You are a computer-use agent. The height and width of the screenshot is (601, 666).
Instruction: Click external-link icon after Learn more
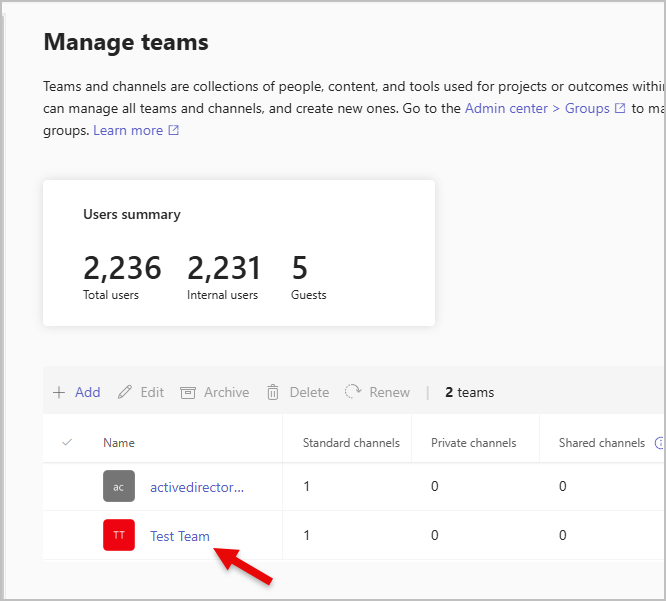(x=174, y=131)
